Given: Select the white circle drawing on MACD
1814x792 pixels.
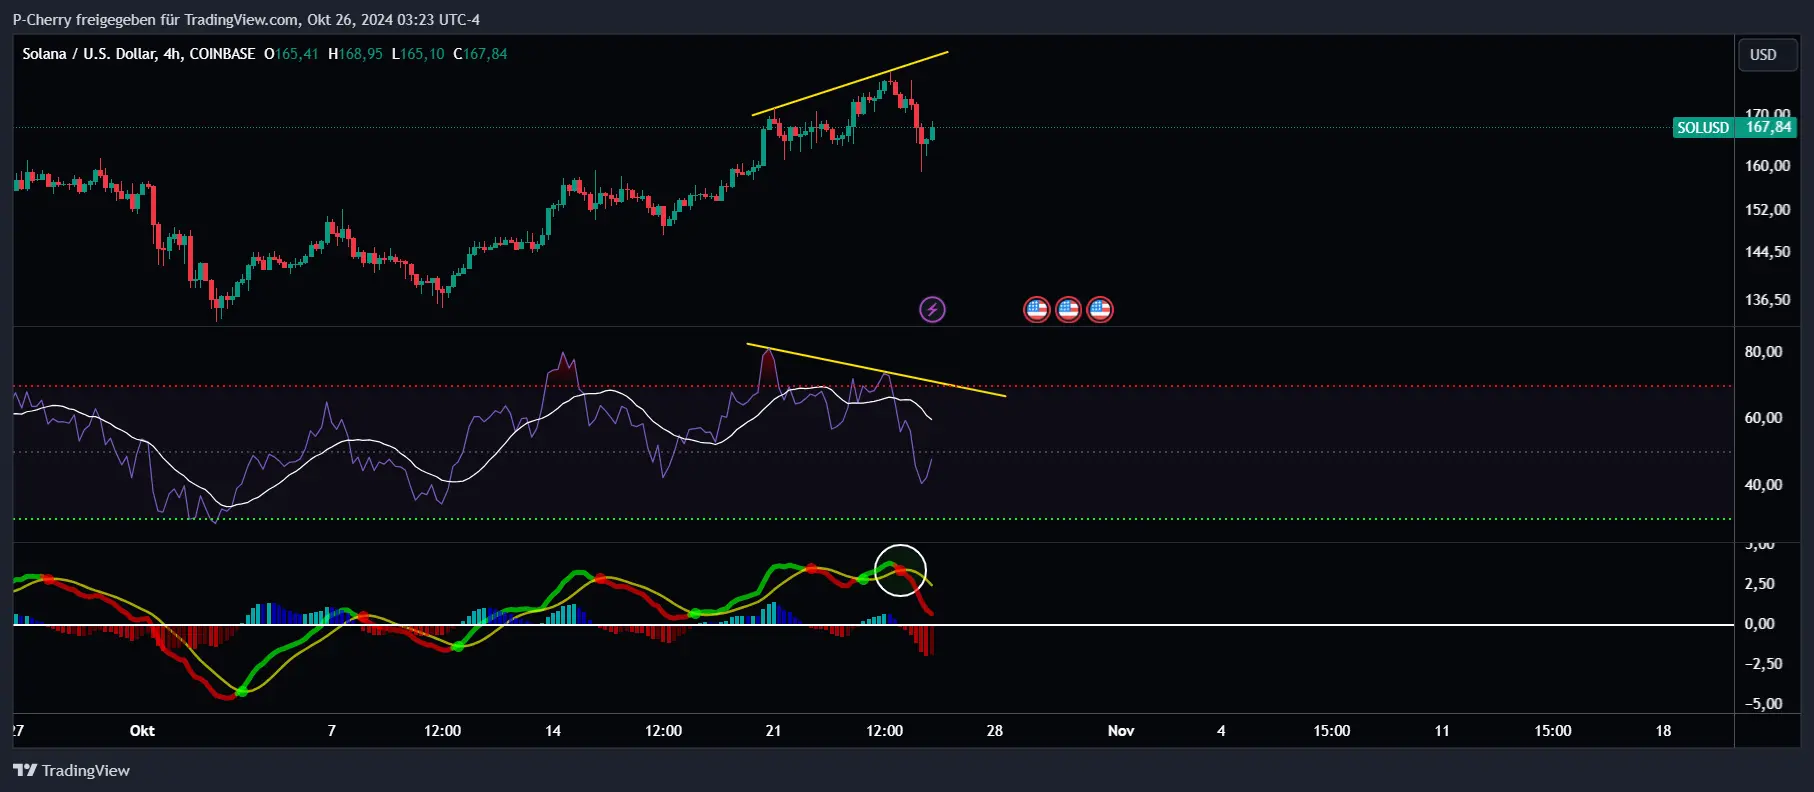Looking at the screenshot, I should point(900,570).
